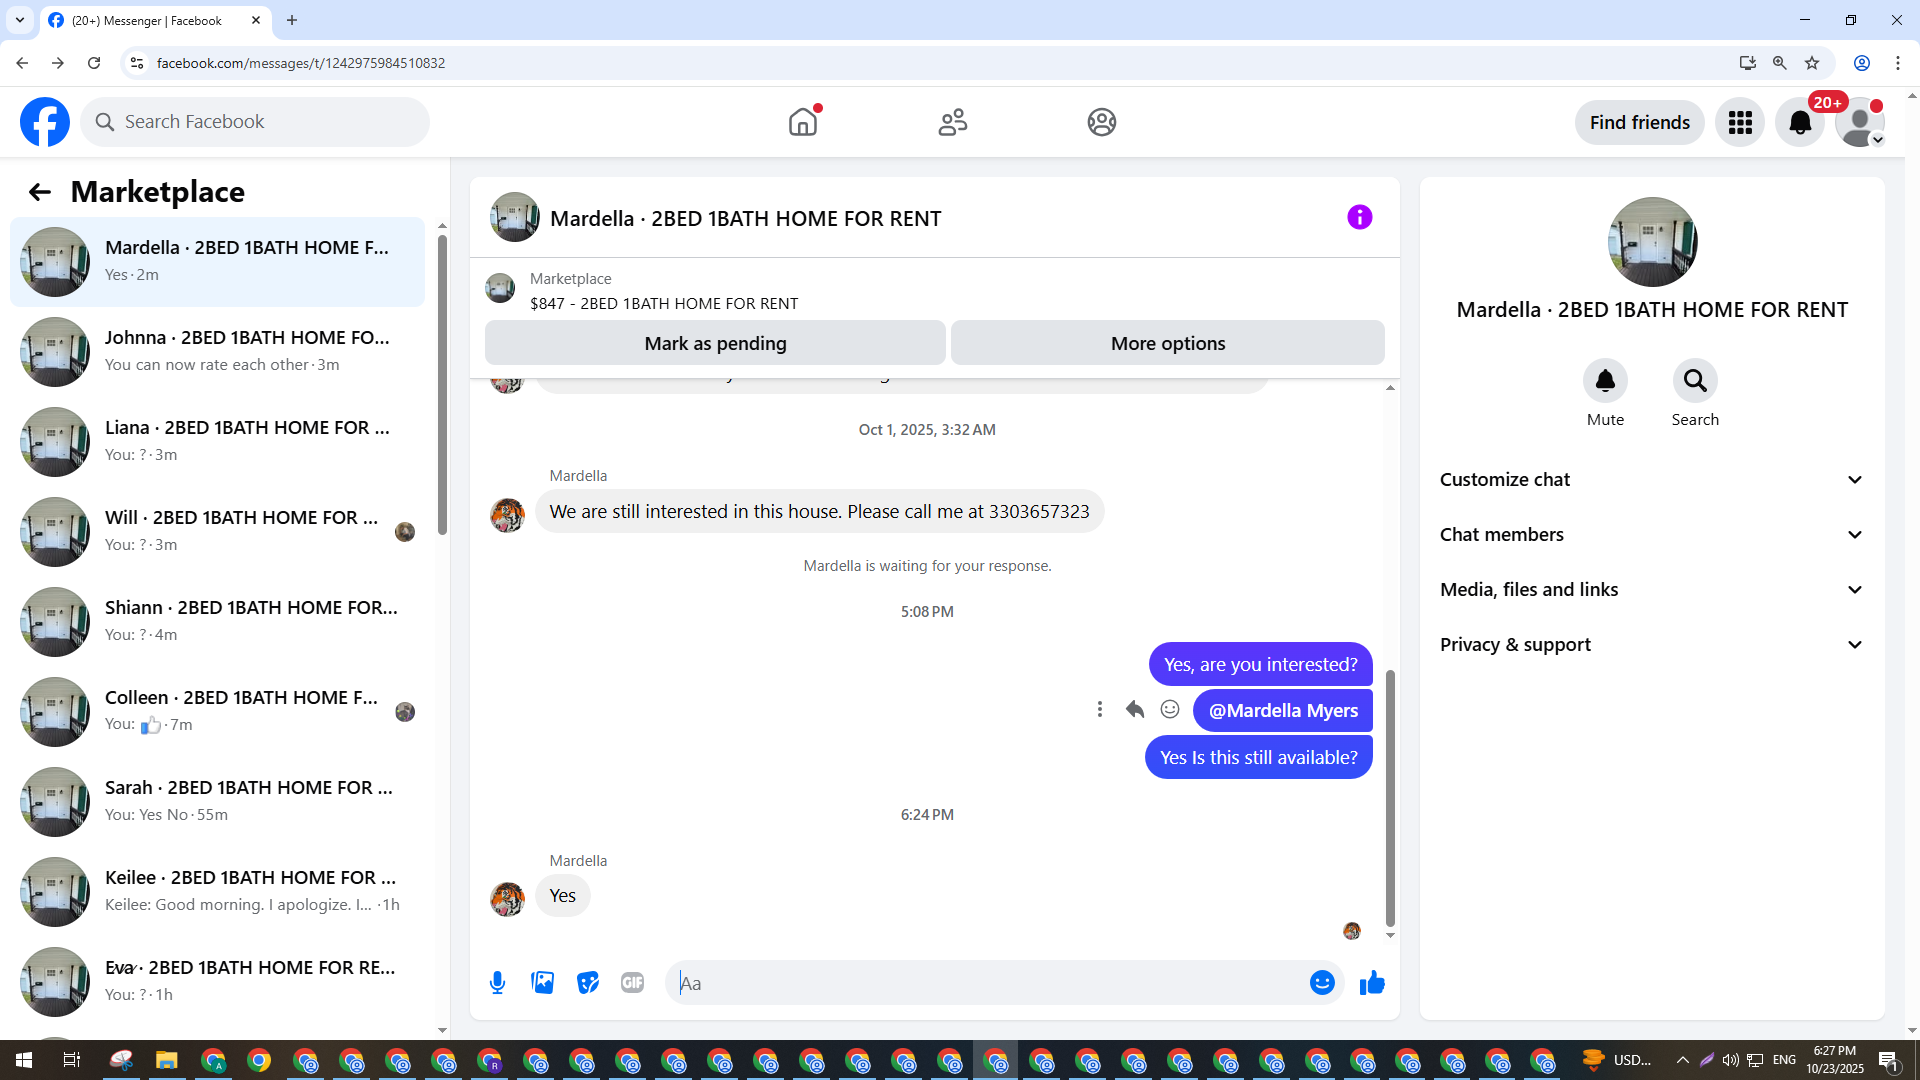Send a thumbs up like
The image size is (1920, 1080).
(x=1372, y=983)
